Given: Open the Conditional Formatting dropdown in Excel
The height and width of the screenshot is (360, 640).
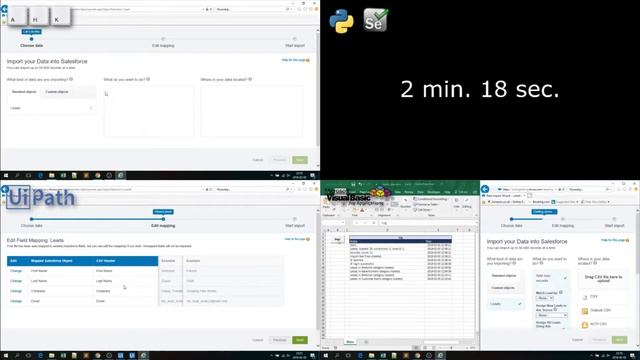Looking at the screenshot, I should [x=431, y=199].
